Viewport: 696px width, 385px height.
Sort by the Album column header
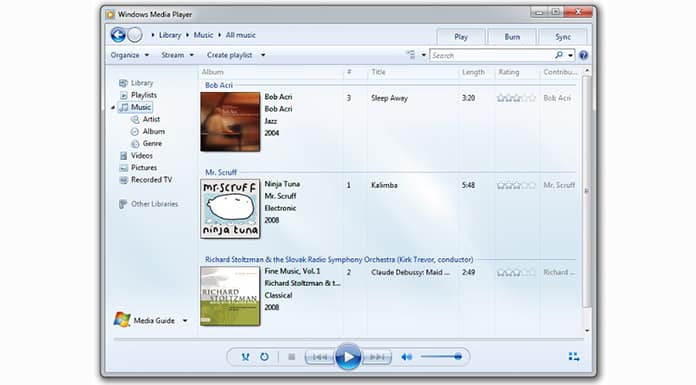point(213,72)
